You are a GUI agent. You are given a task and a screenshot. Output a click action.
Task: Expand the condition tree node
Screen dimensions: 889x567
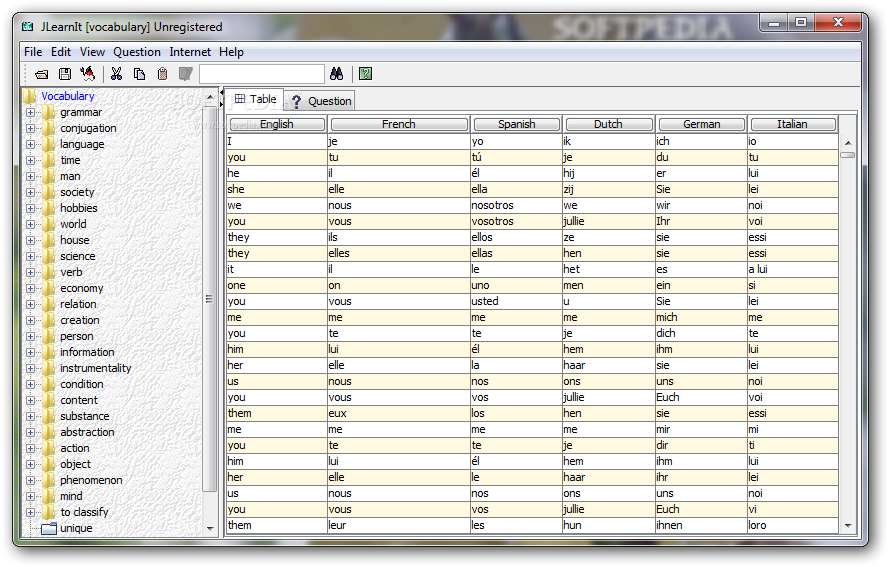coord(31,384)
